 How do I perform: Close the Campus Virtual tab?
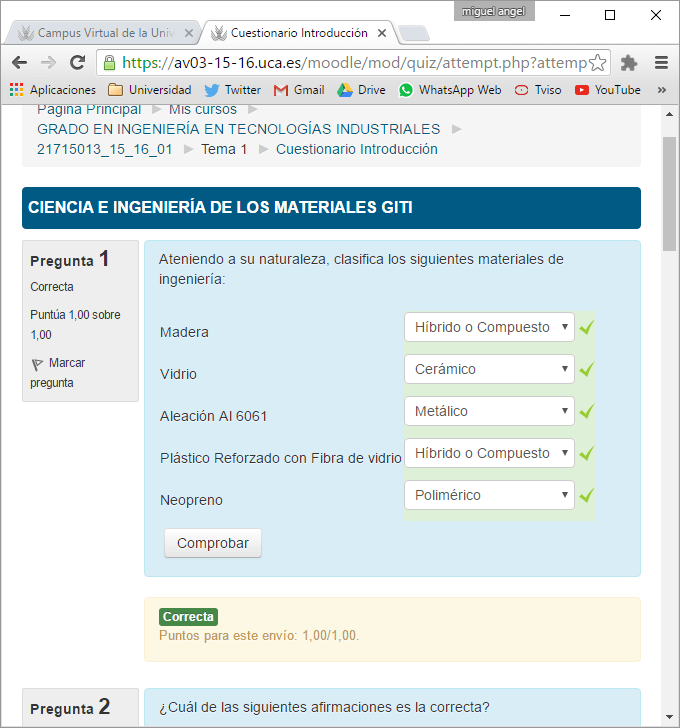click(188, 33)
